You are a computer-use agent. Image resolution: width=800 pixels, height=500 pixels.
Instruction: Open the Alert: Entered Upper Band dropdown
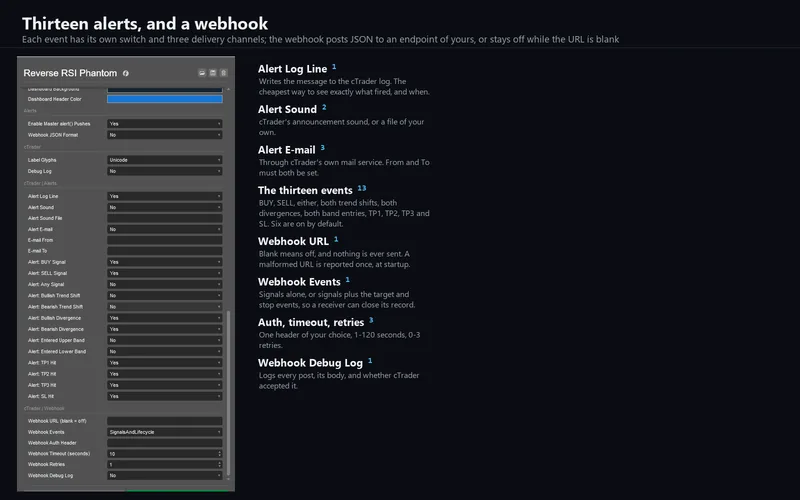(165, 340)
